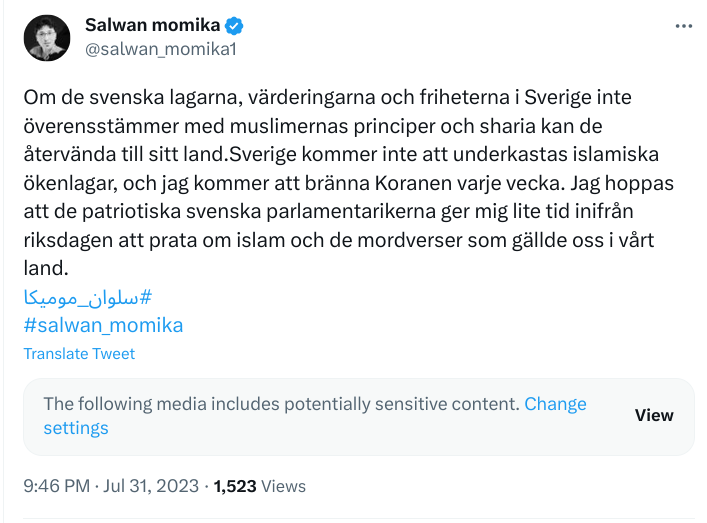
Task: Click the 1,523 view count number
Action: click(235, 486)
